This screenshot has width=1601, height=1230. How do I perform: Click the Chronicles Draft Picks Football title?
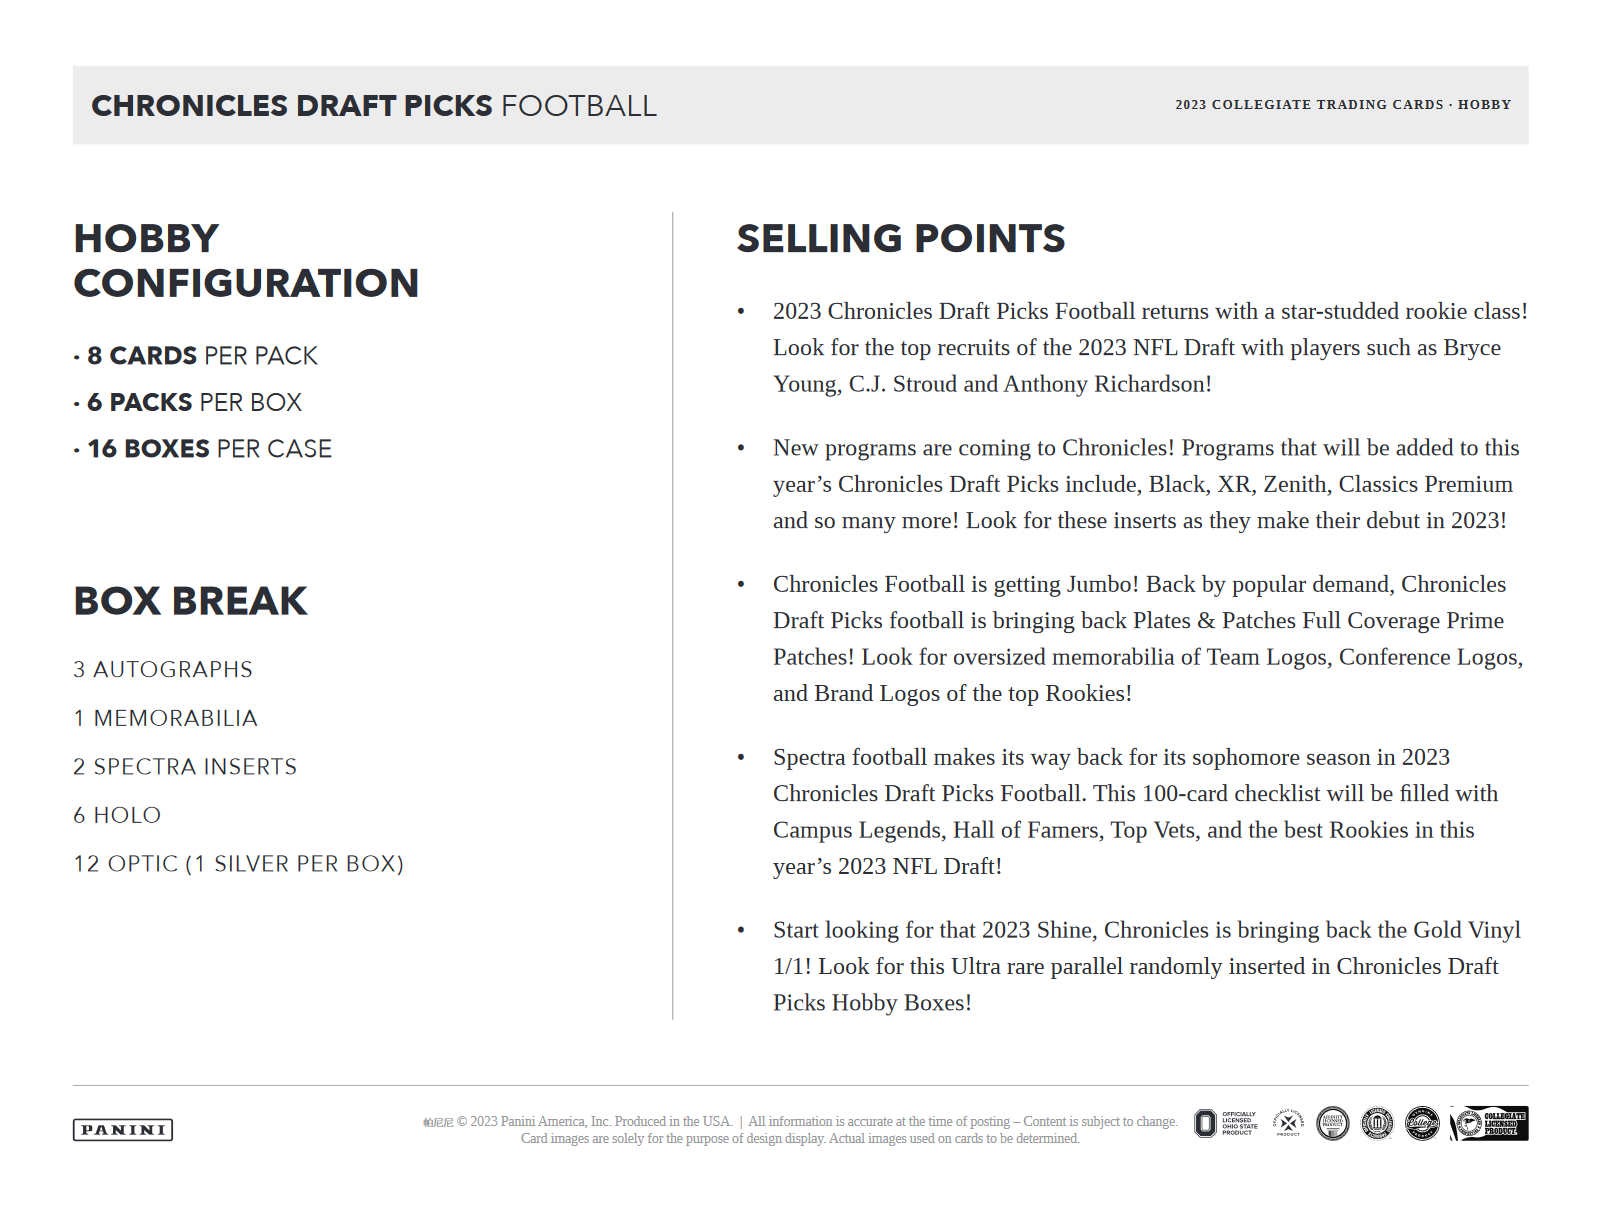[x=374, y=106]
